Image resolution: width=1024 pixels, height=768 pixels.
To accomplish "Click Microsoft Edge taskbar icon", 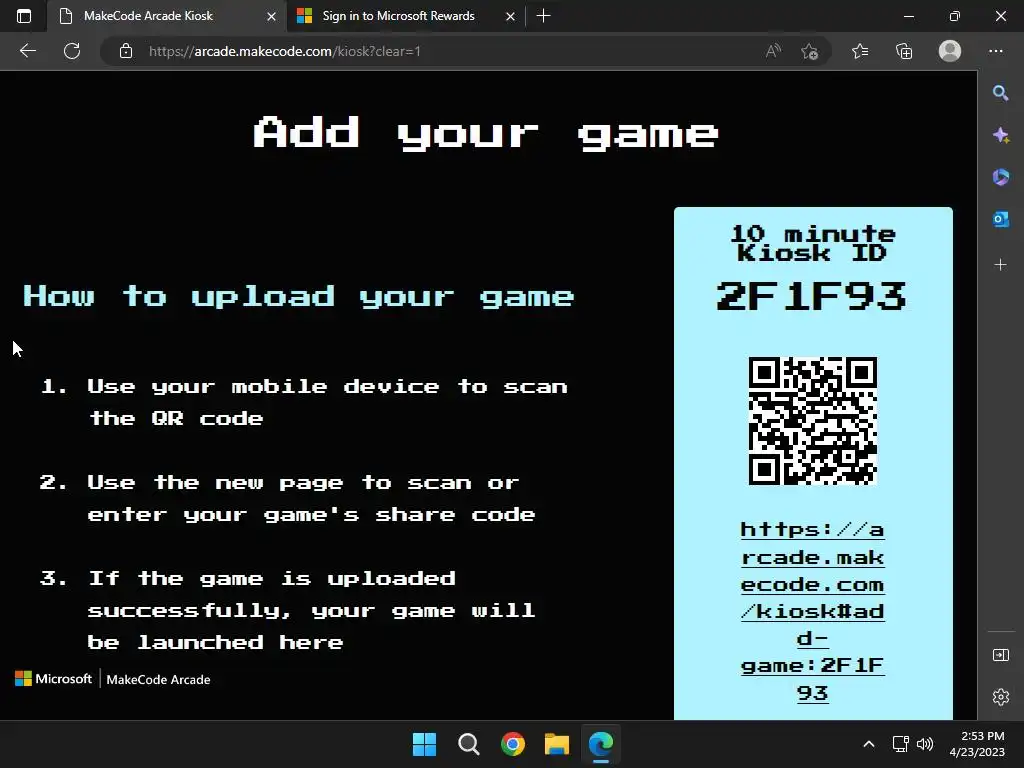I will click(601, 744).
